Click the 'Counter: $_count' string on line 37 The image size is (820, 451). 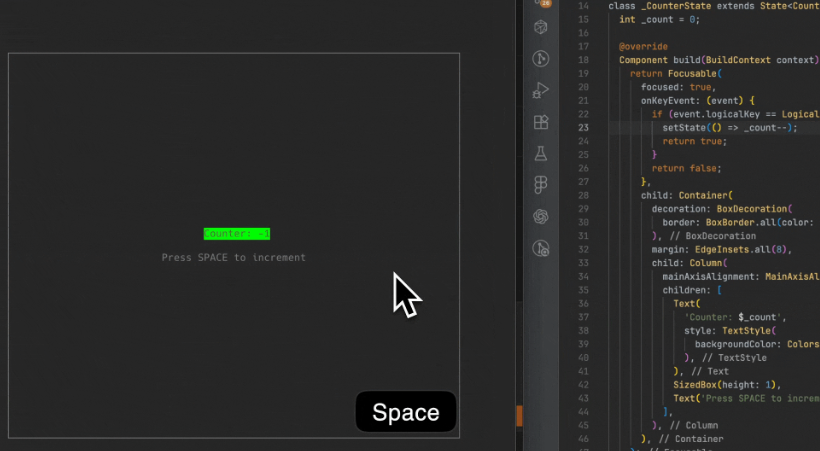point(733,317)
